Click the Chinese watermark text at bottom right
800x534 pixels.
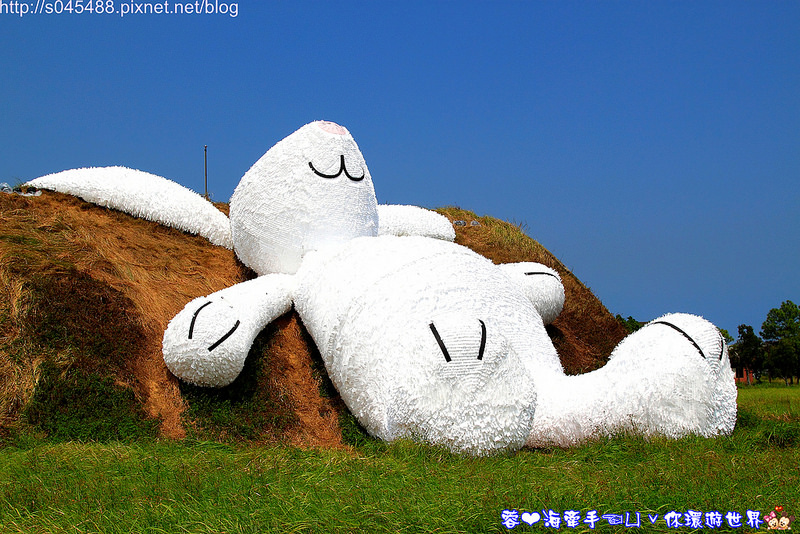(x=632, y=519)
